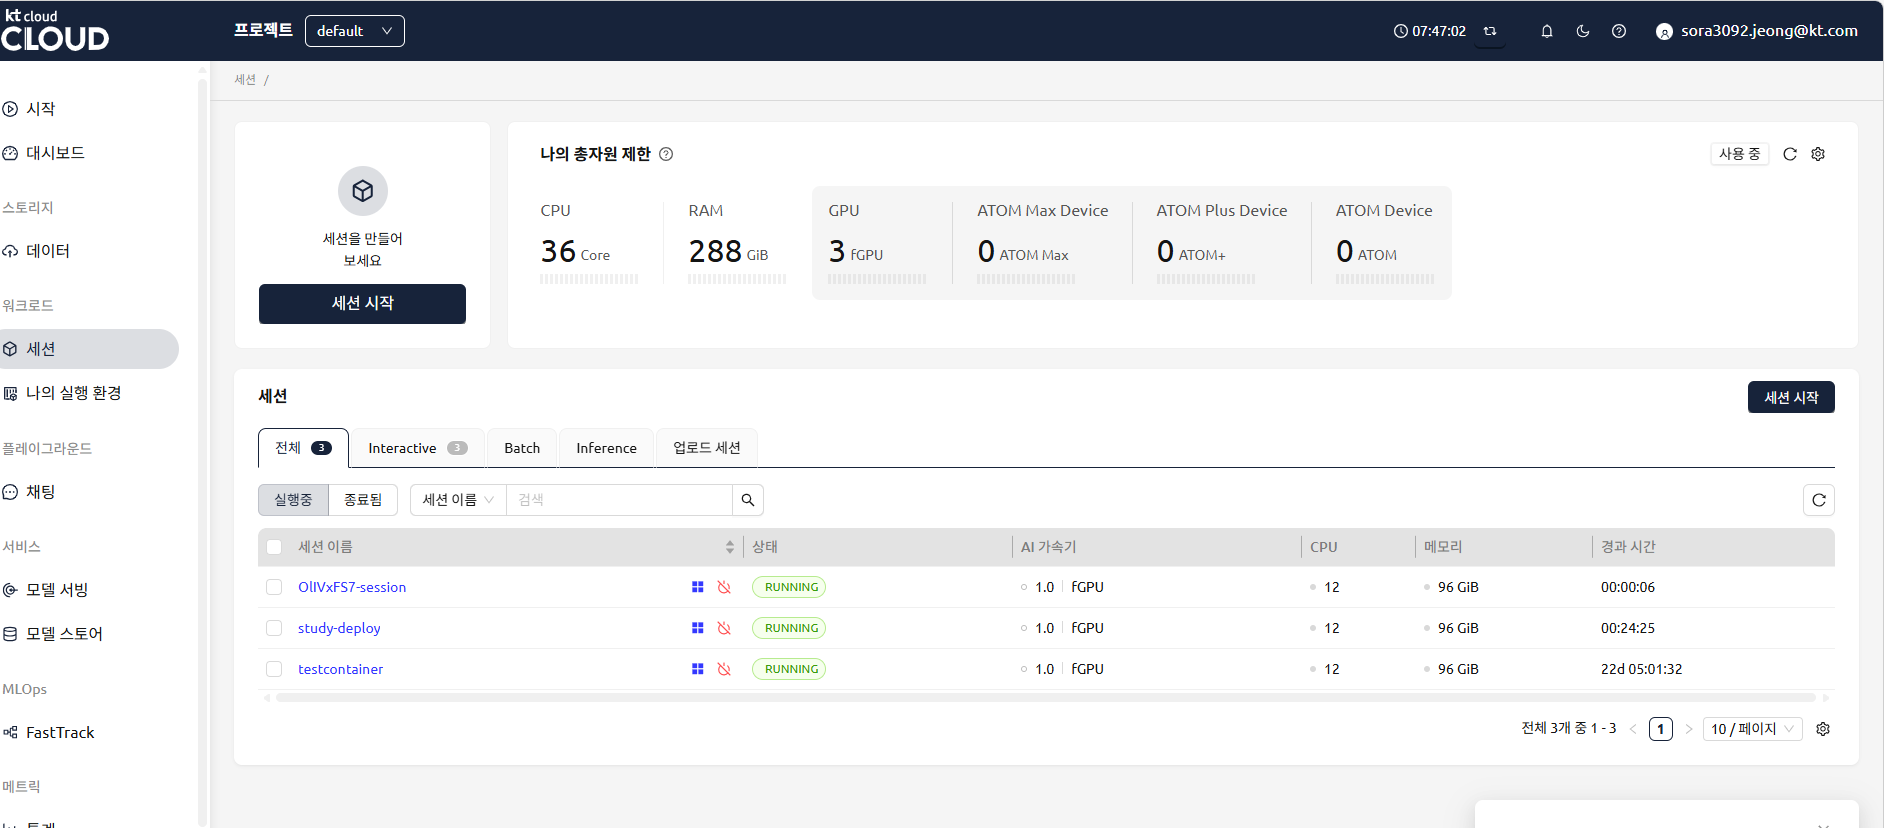Screen dimensions: 1884x828
Task: Open study-deploy session link
Action: click(339, 628)
